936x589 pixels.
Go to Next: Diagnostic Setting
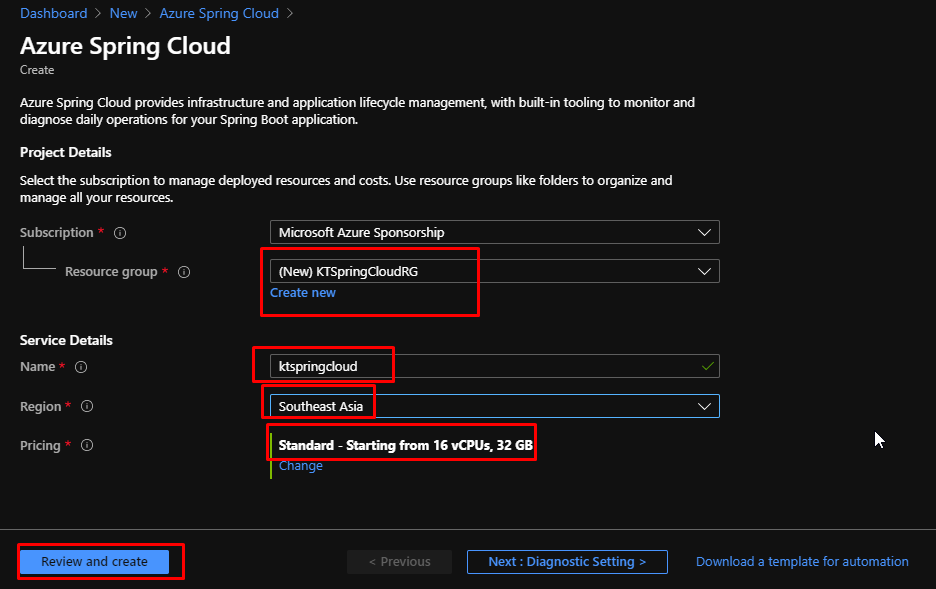point(566,562)
